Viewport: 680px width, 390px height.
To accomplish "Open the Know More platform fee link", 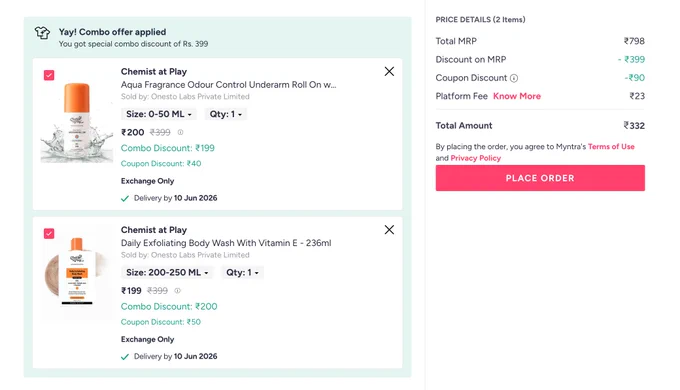I will coord(517,96).
